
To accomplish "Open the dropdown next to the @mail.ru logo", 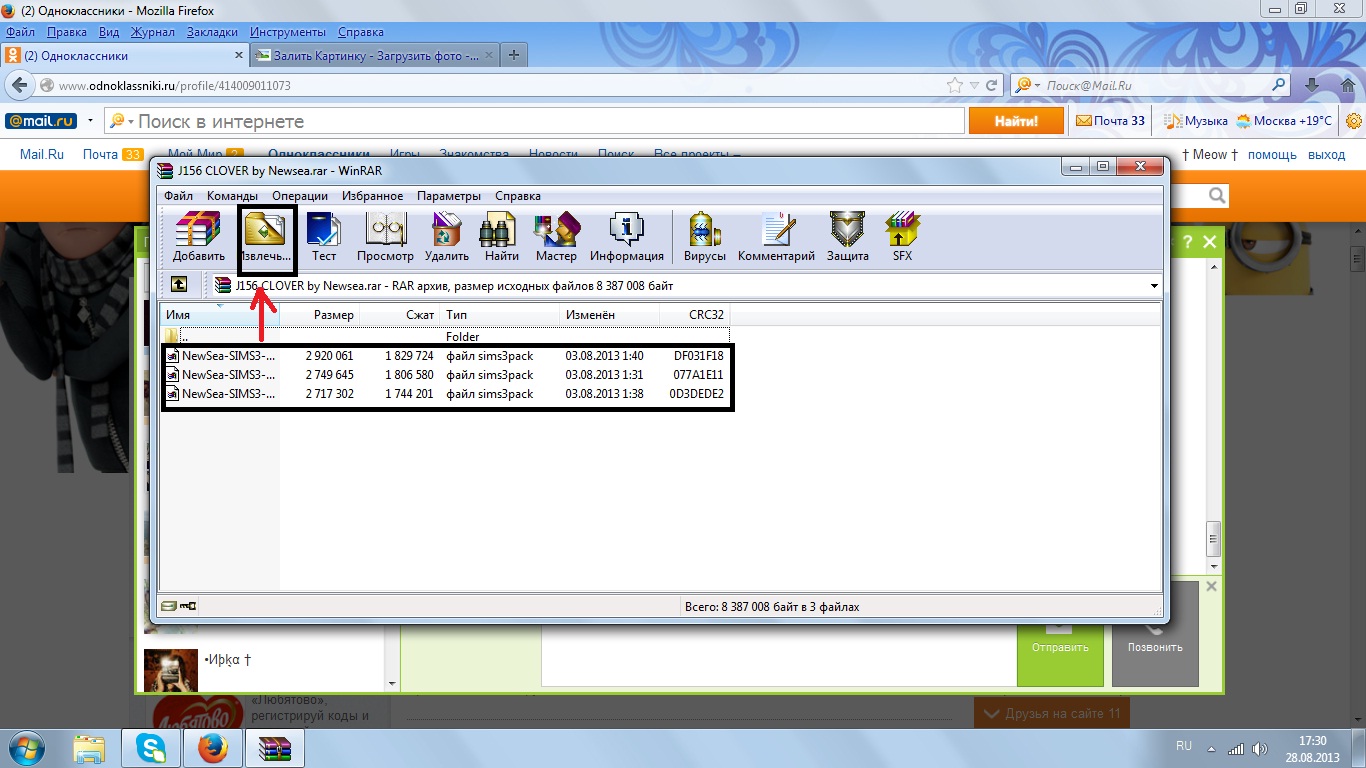I will (90, 121).
